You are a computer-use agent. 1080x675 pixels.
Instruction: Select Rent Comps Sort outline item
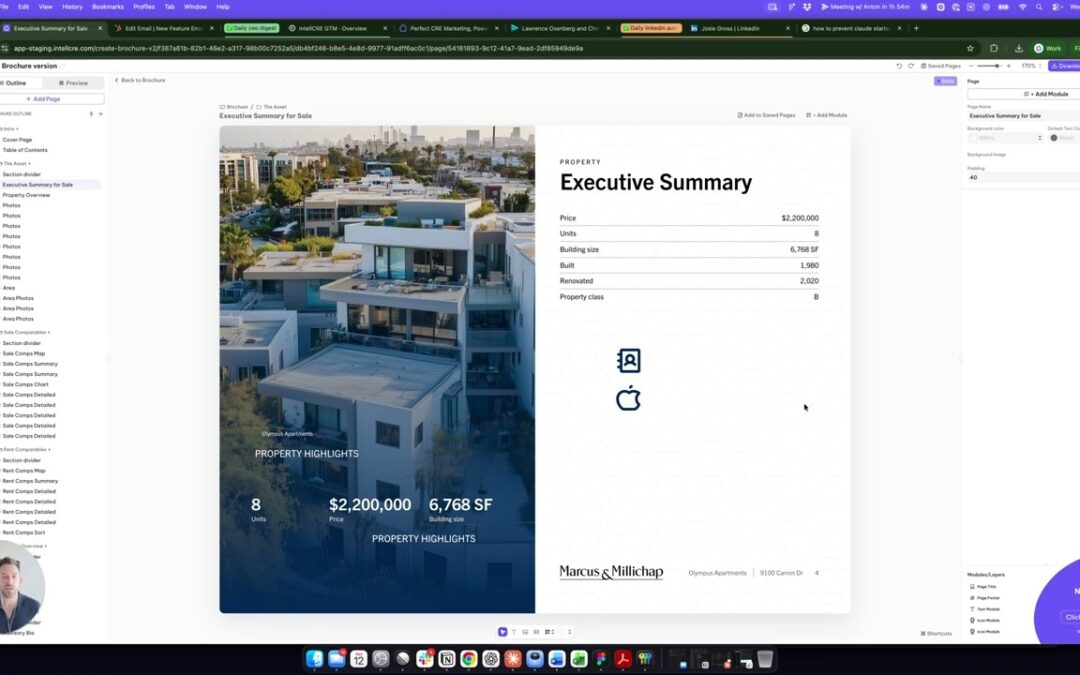(x=23, y=533)
